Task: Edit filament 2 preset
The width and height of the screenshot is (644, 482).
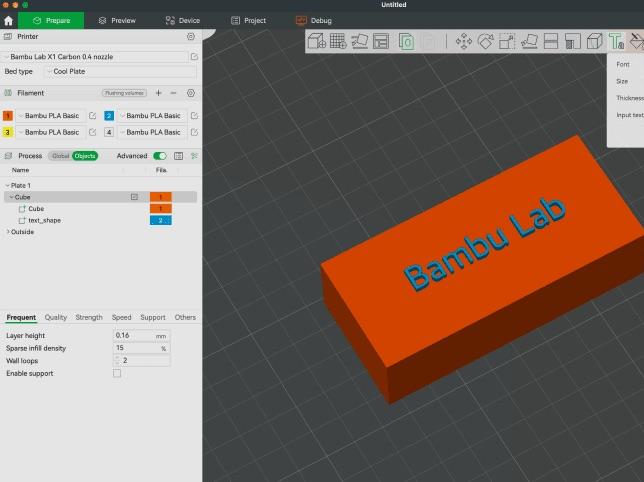Action: coord(194,116)
